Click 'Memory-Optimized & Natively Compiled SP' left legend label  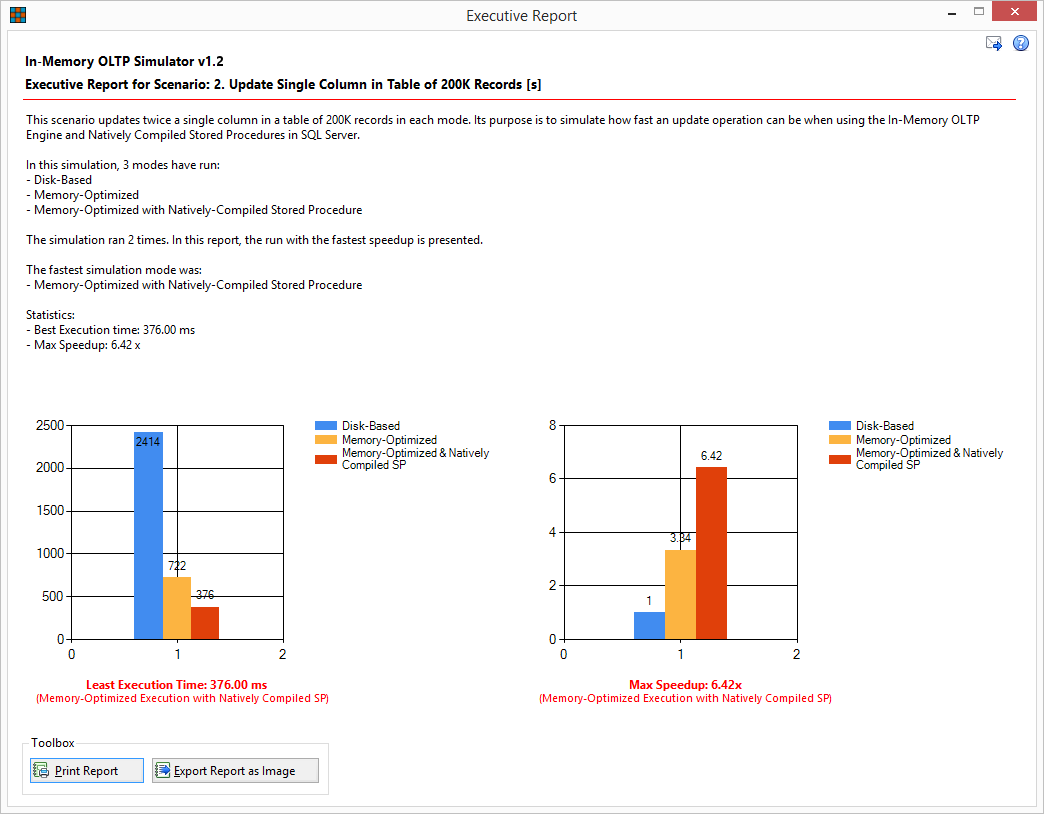coord(415,459)
